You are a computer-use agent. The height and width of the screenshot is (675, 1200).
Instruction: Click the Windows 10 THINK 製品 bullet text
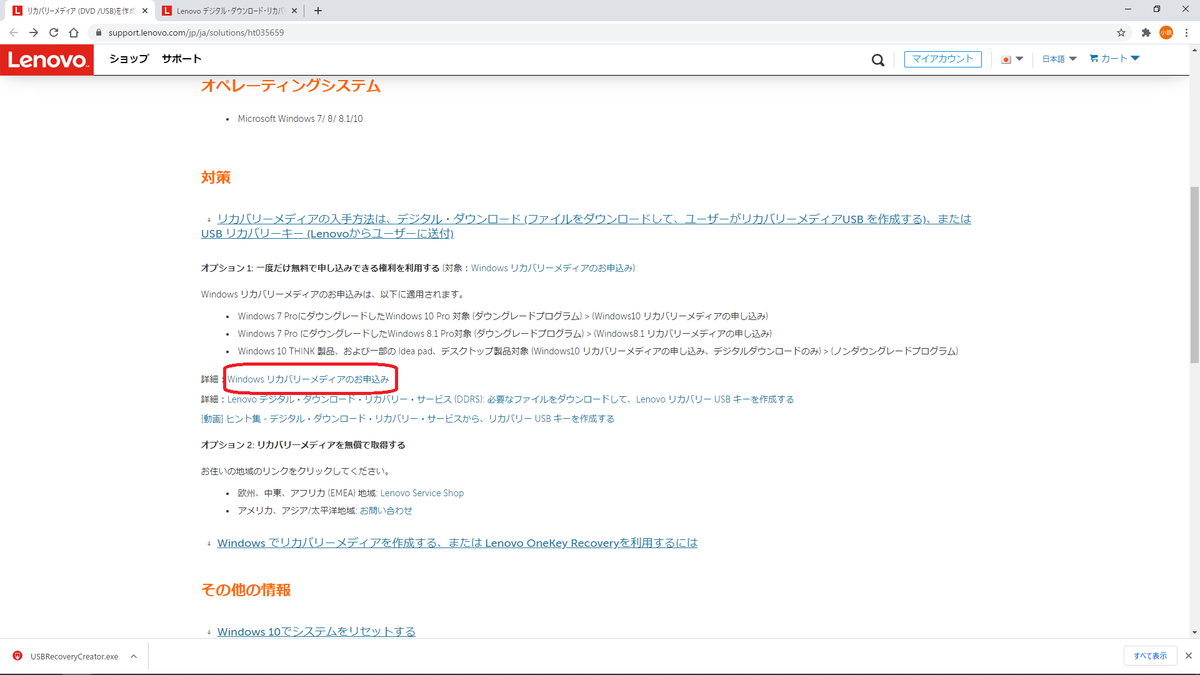598,352
